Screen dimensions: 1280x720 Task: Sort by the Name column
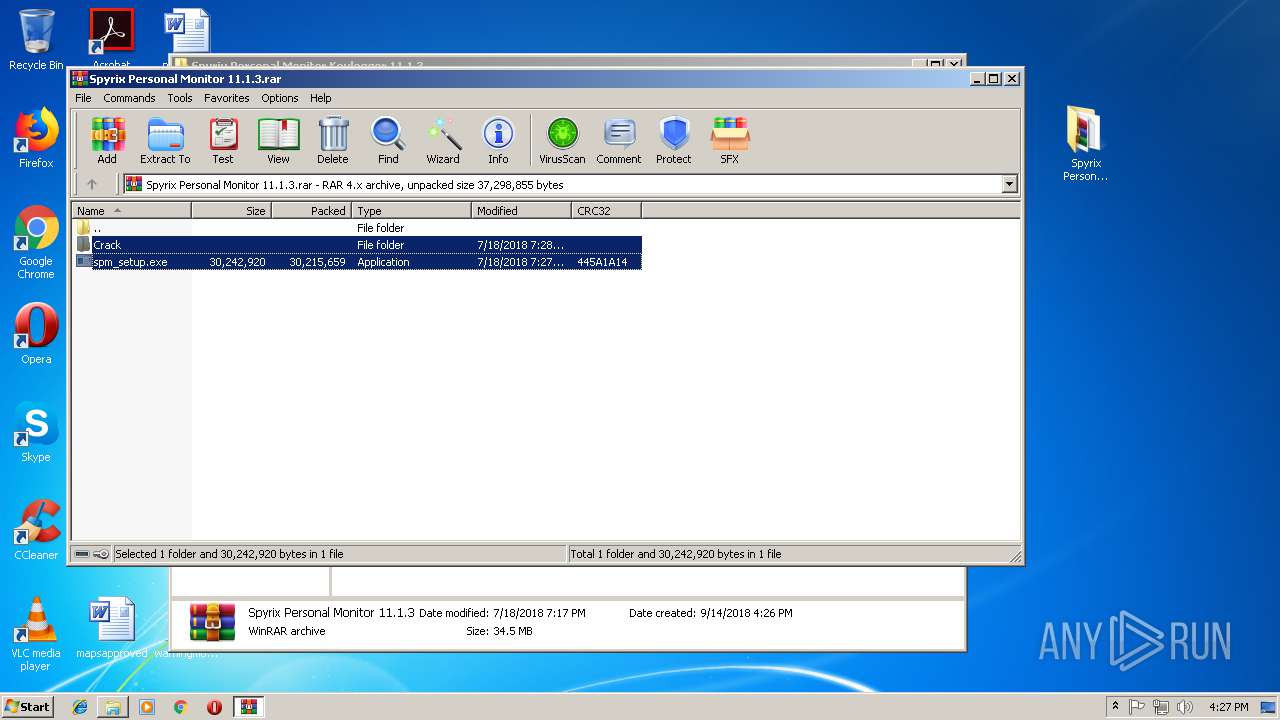pyautogui.click(x=131, y=210)
